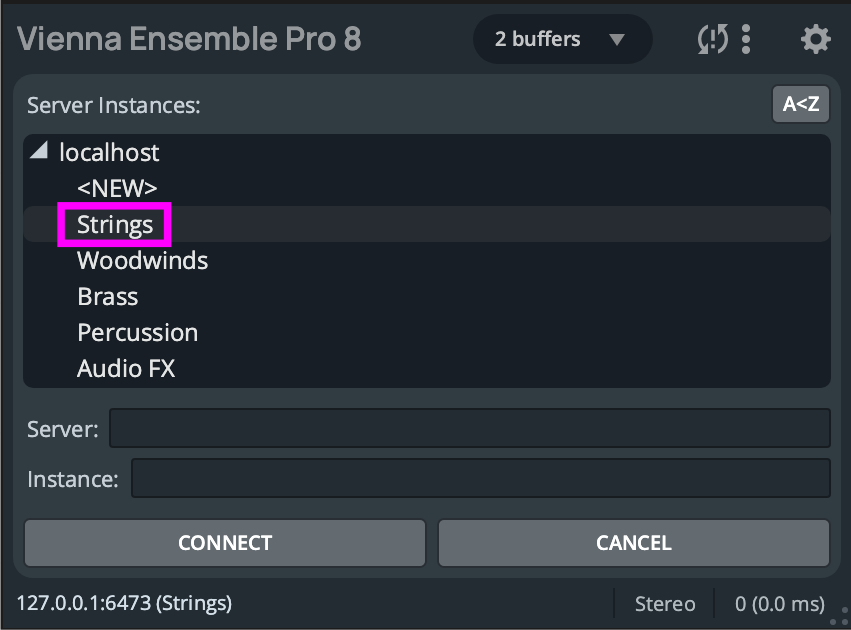Collapse the localhost server tree
This screenshot has width=851, height=630.
(39, 152)
